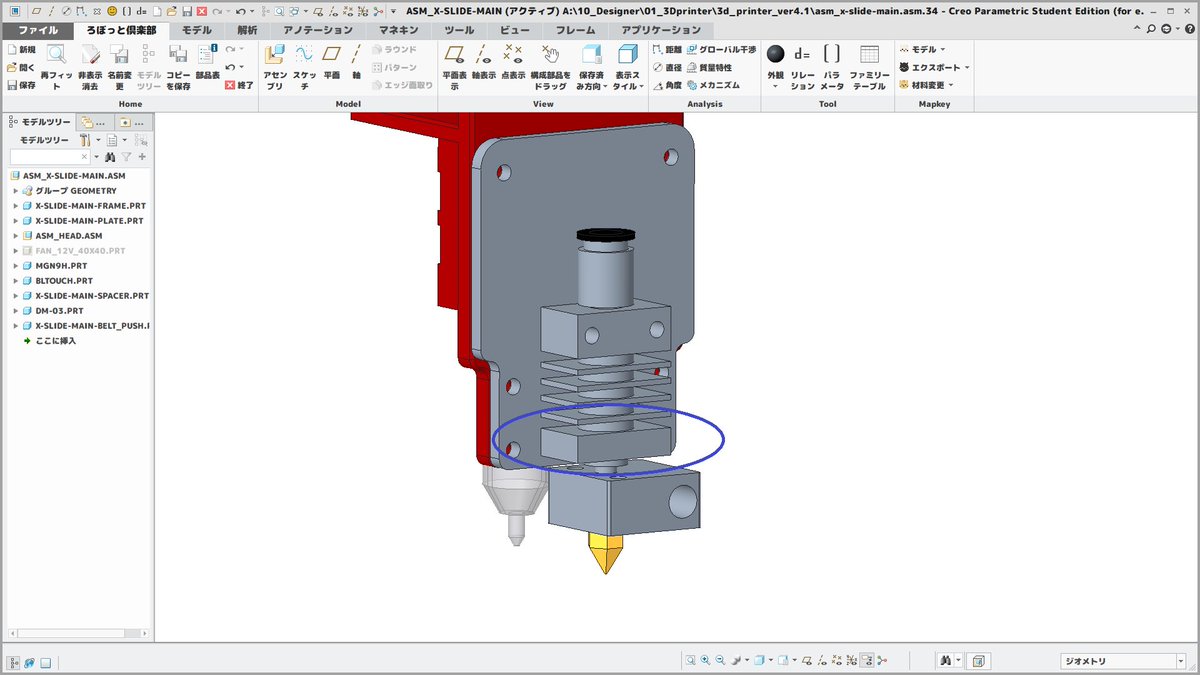The width and height of the screenshot is (1200, 675).
Task: Expand the MGN9H.PRT tree node
Action: pyautogui.click(x=15, y=266)
